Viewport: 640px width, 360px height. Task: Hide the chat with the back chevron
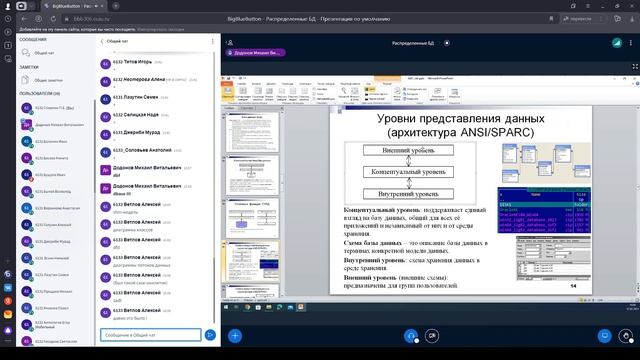[x=102, y=41]
